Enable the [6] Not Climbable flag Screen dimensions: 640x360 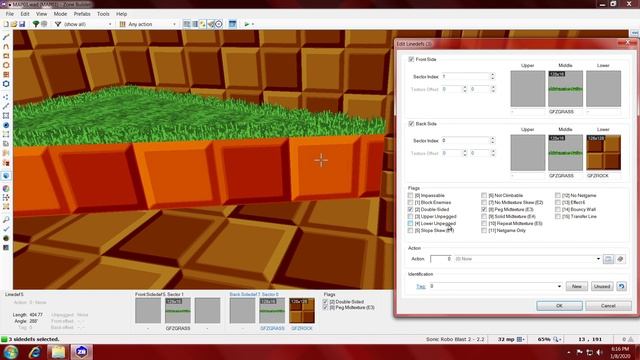484,196
